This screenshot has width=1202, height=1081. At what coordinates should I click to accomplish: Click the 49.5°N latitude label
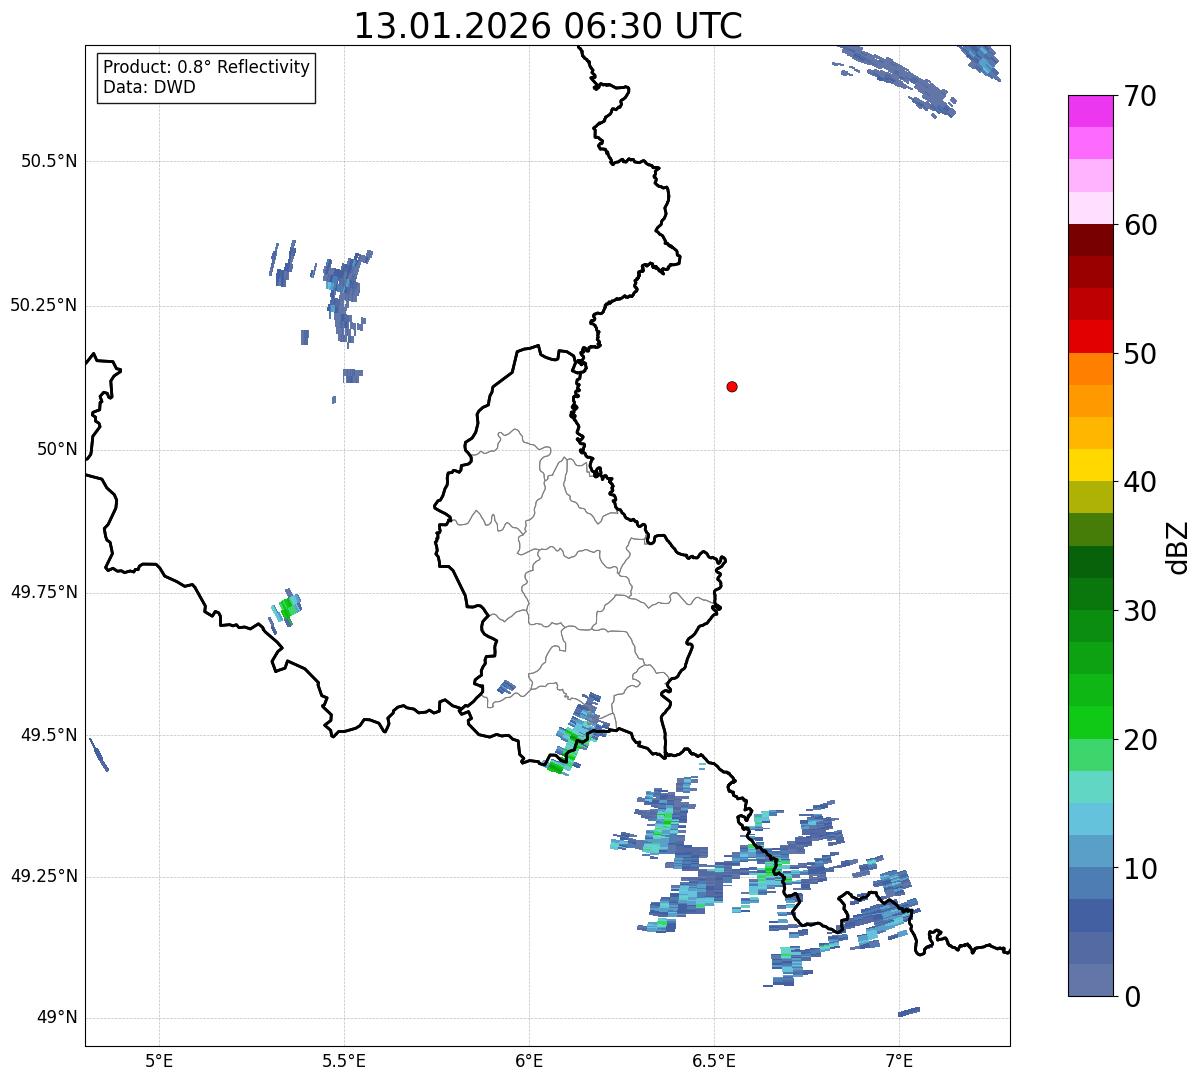(x=48, y=735)
